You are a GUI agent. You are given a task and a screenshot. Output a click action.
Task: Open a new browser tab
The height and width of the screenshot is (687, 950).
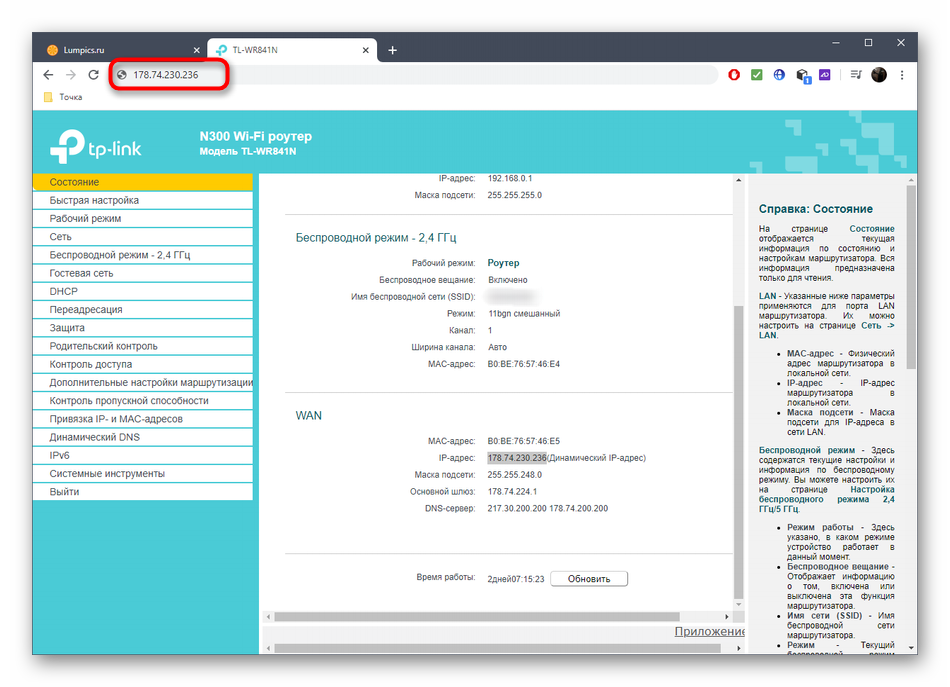click(393, 50)
